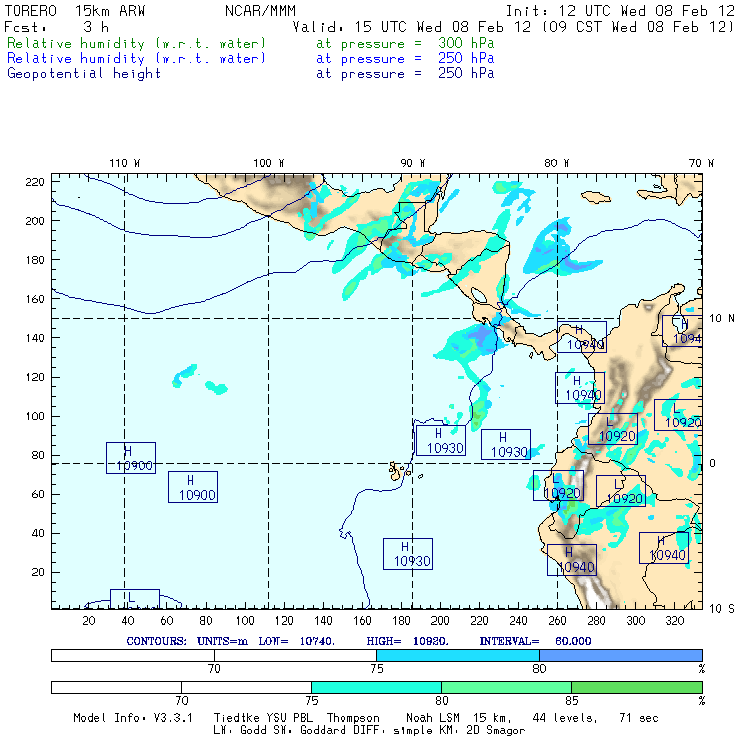Click the "44 levels," model info text
This screenshot has width=740, height=740.
(565, 718)
